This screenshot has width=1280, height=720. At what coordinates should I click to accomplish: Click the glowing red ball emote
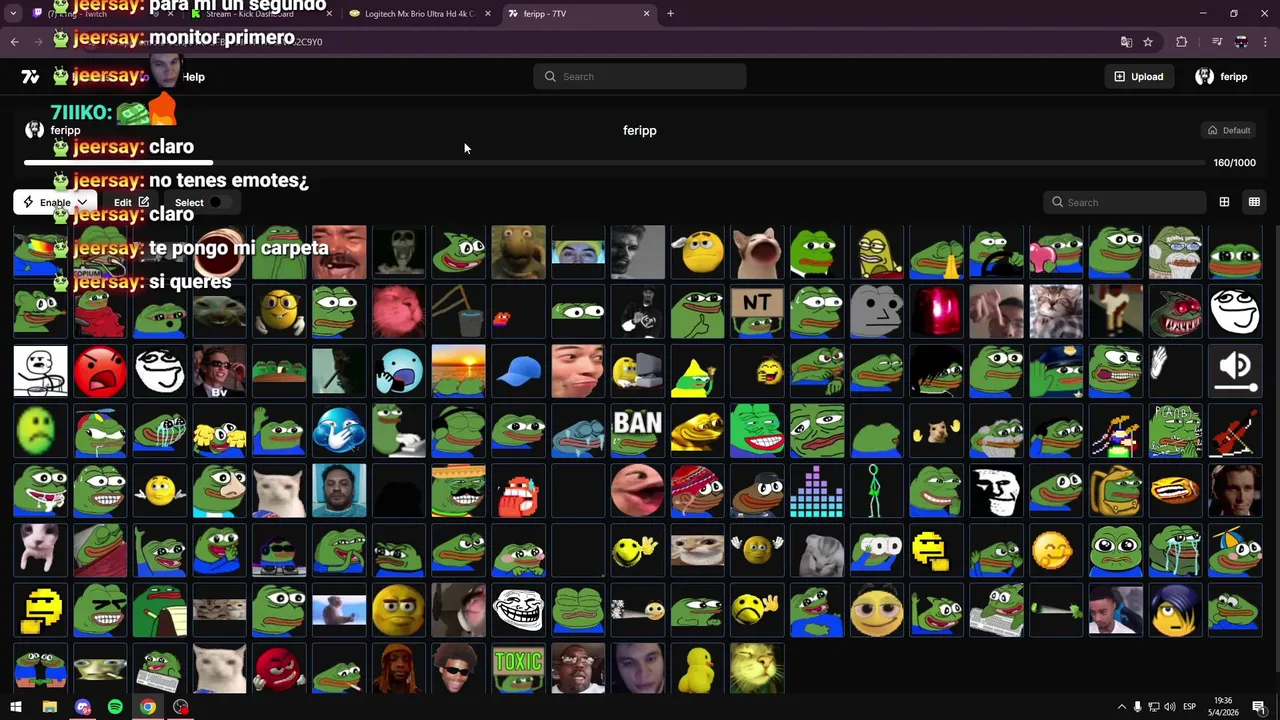pyautogui.click(x=936, y=311)
